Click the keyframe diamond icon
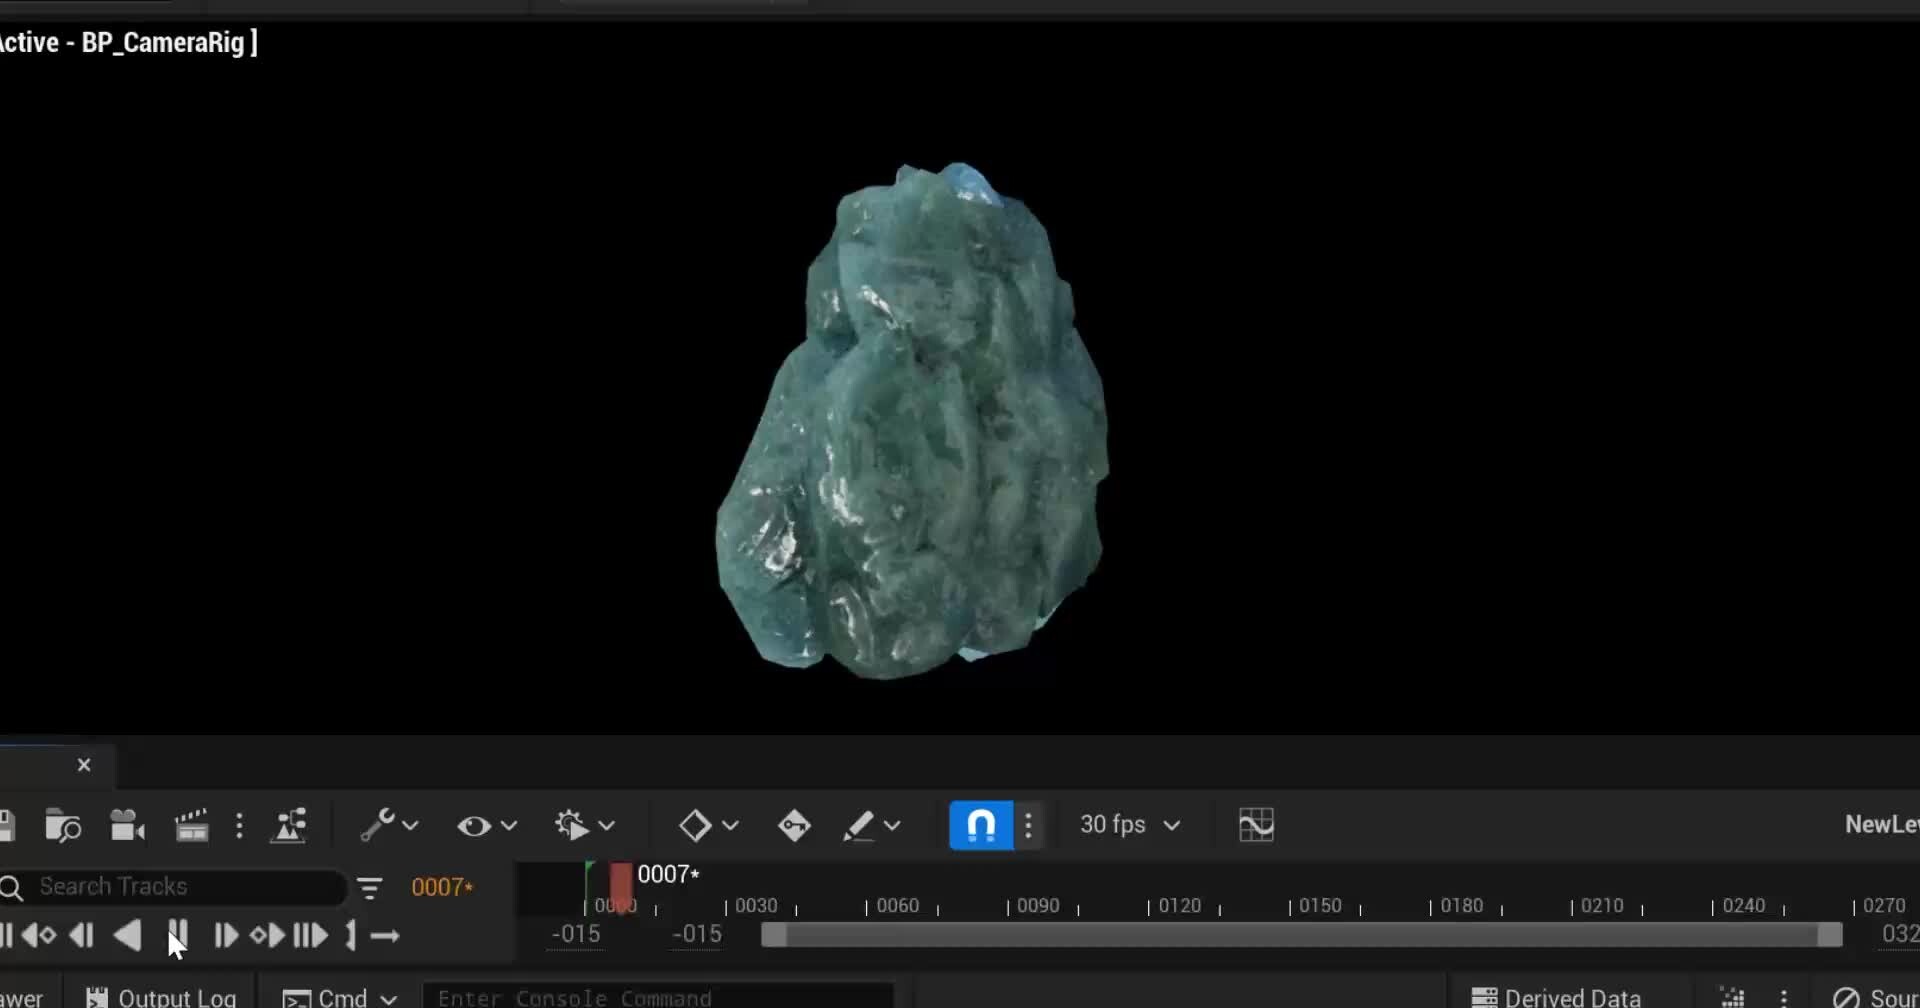1920x1008 pixels. tap(696, 825)
